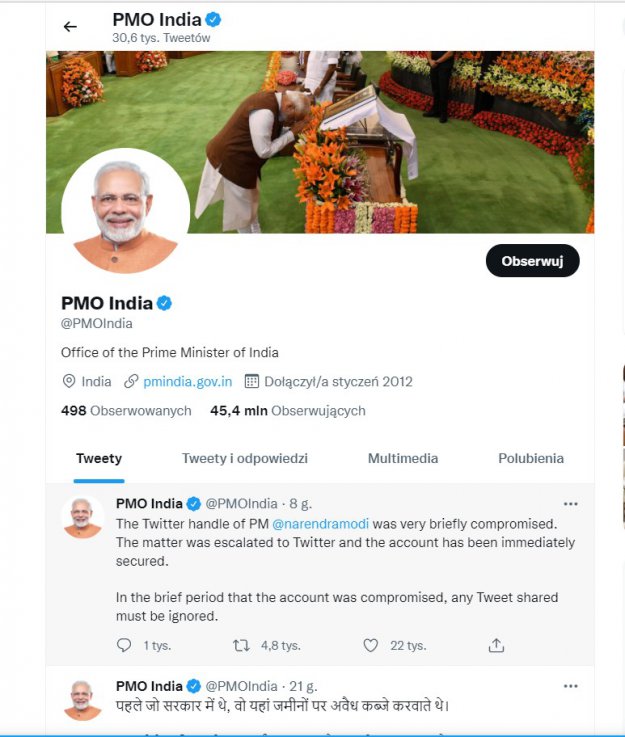Viewport: 625px width, 737px height.
Task: Open more options on the Hindi tweet
Action: (570, 686)
